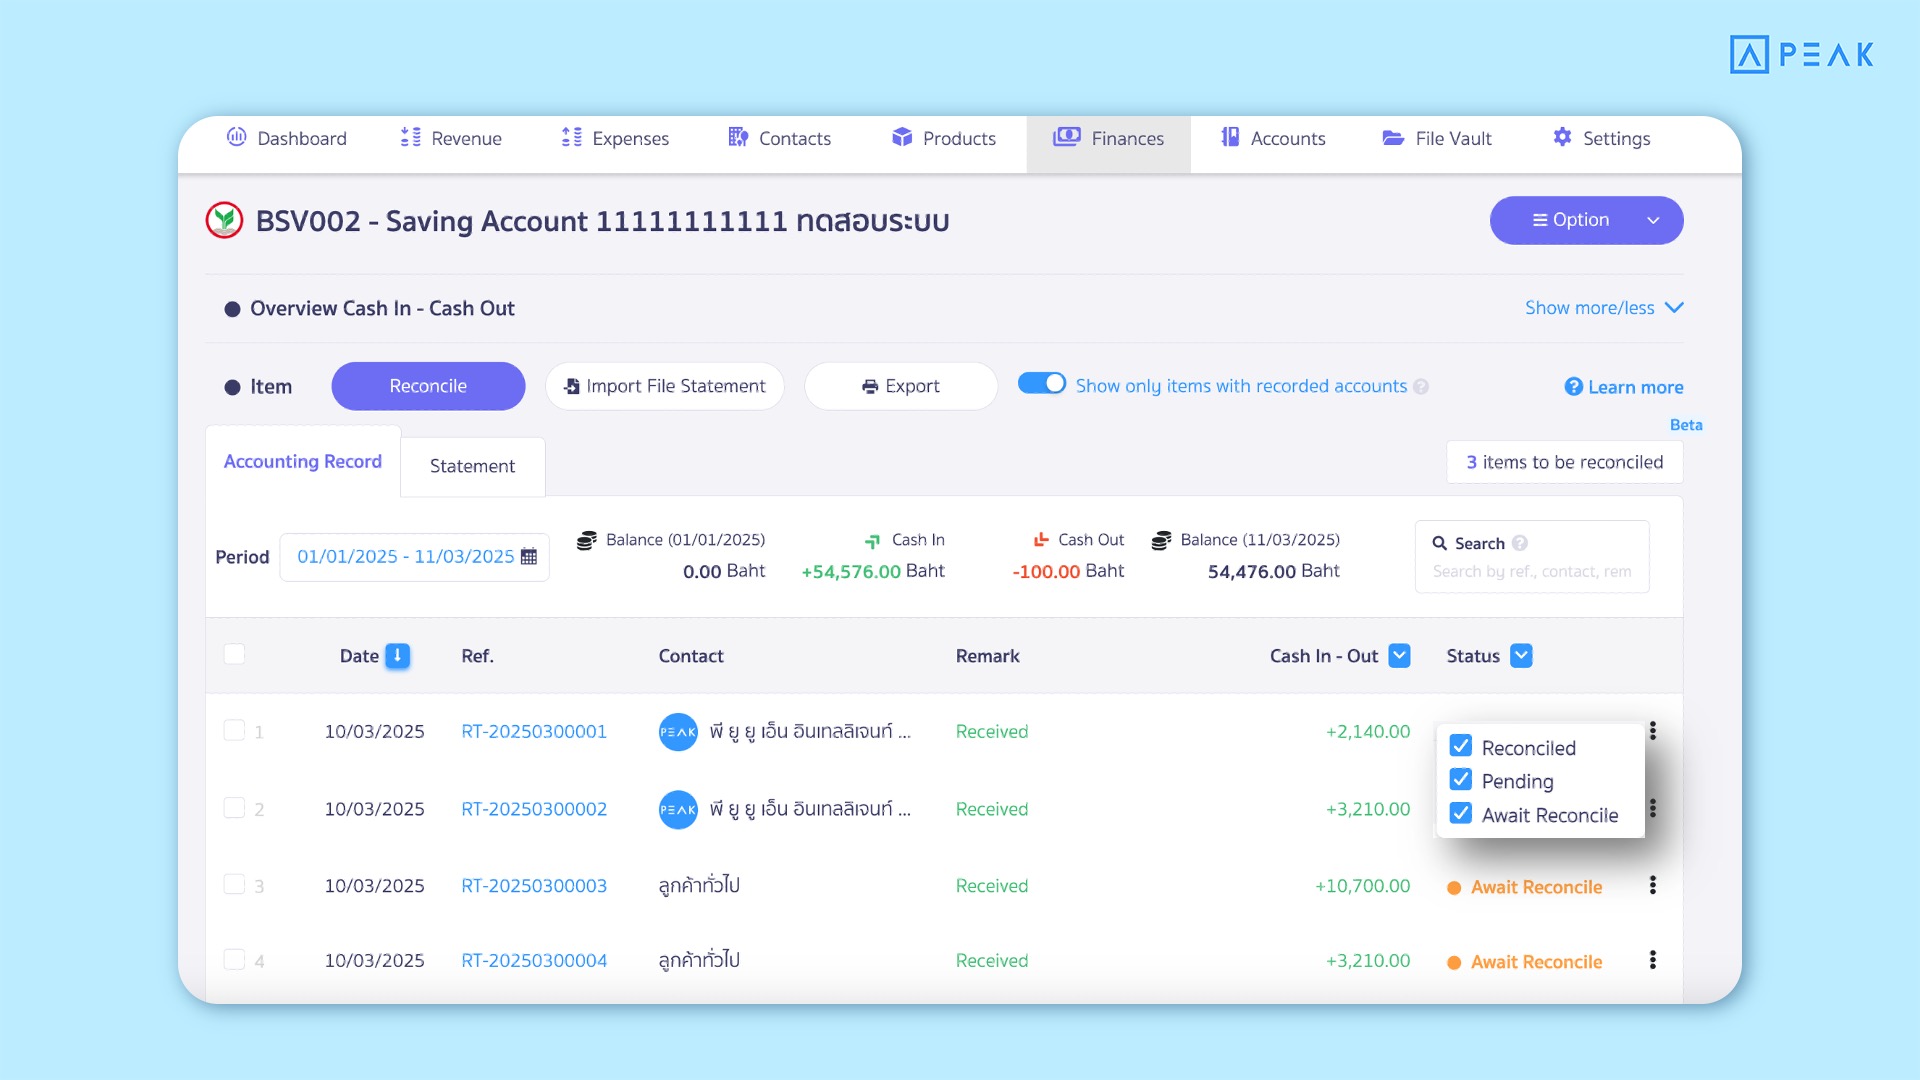Open three-dot menu for RT-20250300003 row
The height and width of the screenshot is (1080, 1920).
(1652, 885)
